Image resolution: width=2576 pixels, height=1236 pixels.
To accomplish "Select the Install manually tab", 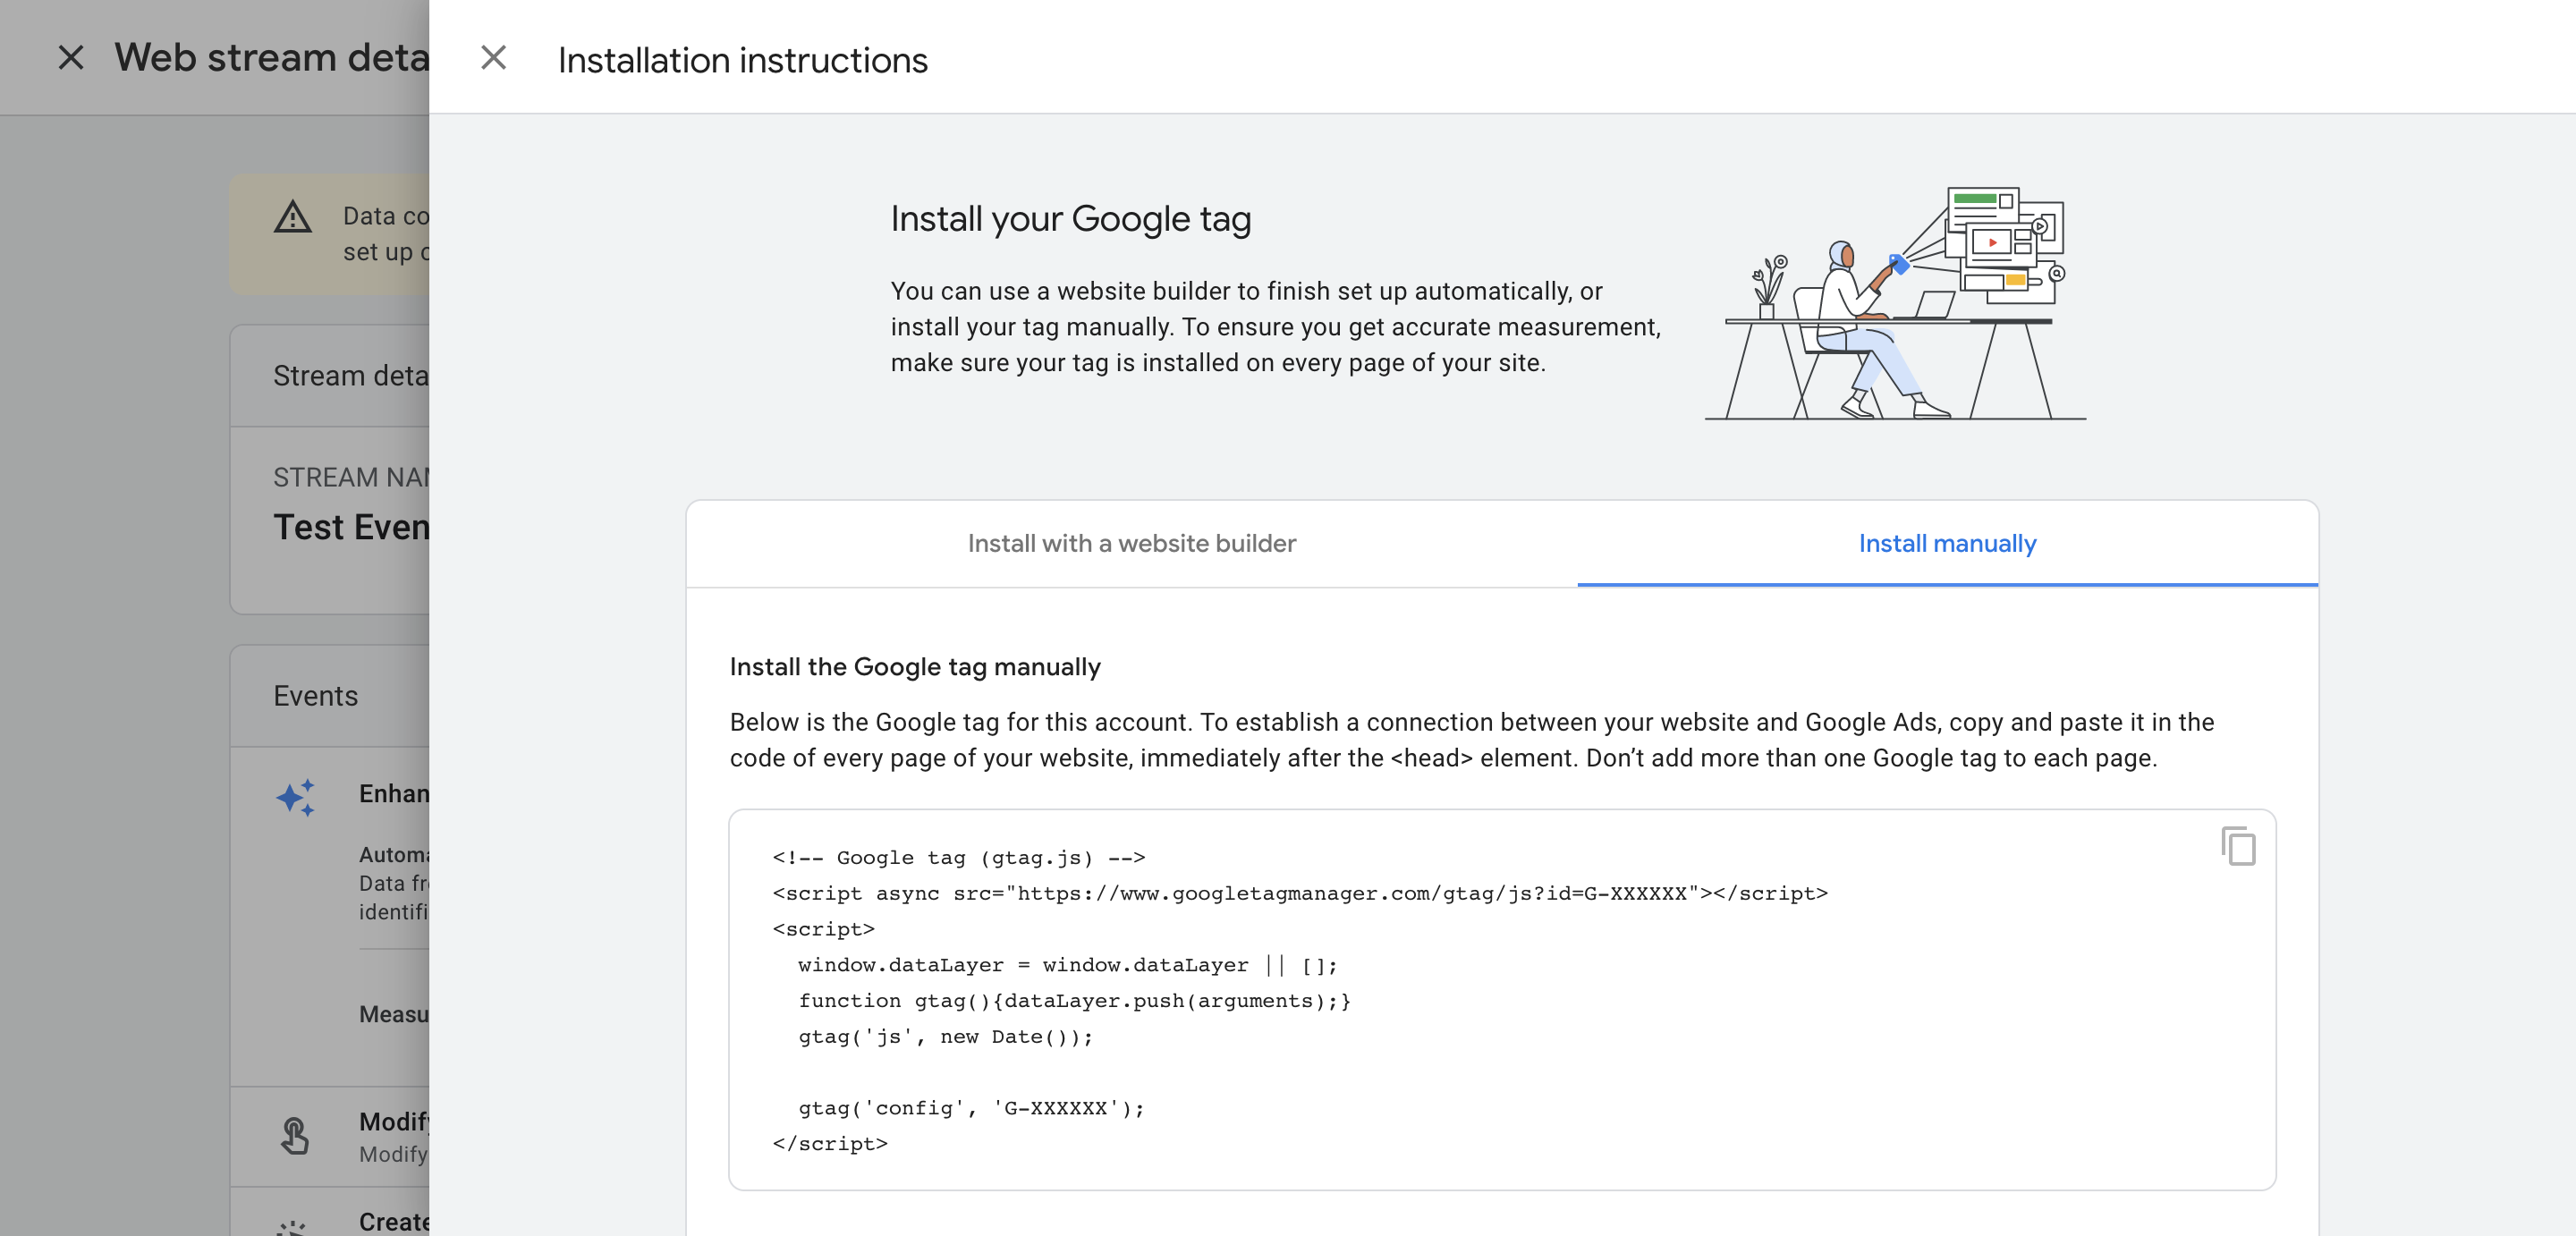I will [x=1946, y=543].
